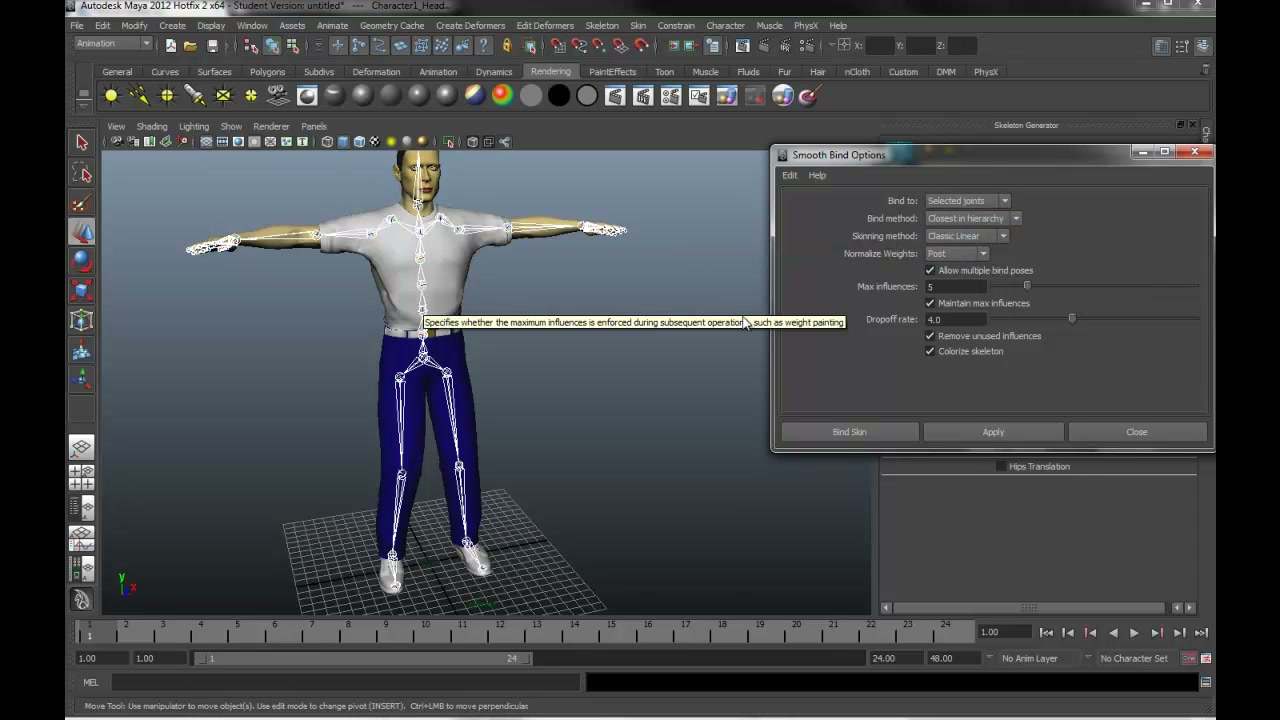Screen dimensions: 1280x720
Task: Uncheck Colorize skeleton option
Action: 930,351
